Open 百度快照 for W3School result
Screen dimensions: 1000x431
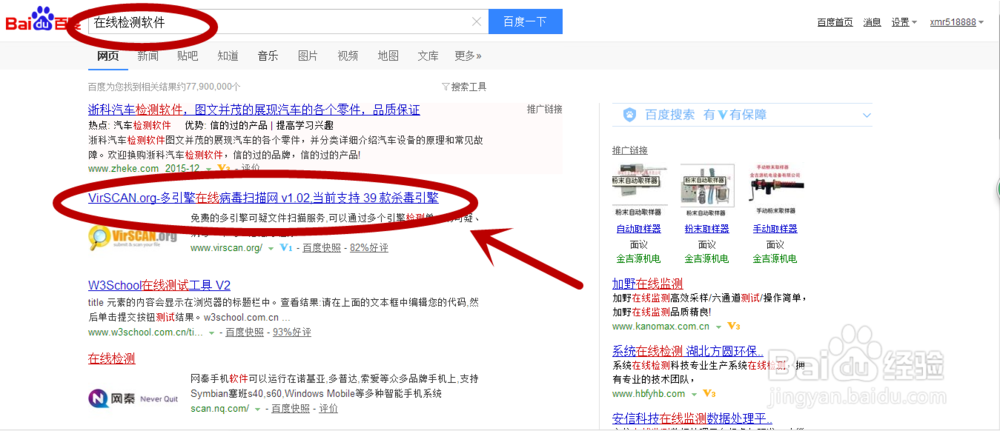[x=244, y=332]
